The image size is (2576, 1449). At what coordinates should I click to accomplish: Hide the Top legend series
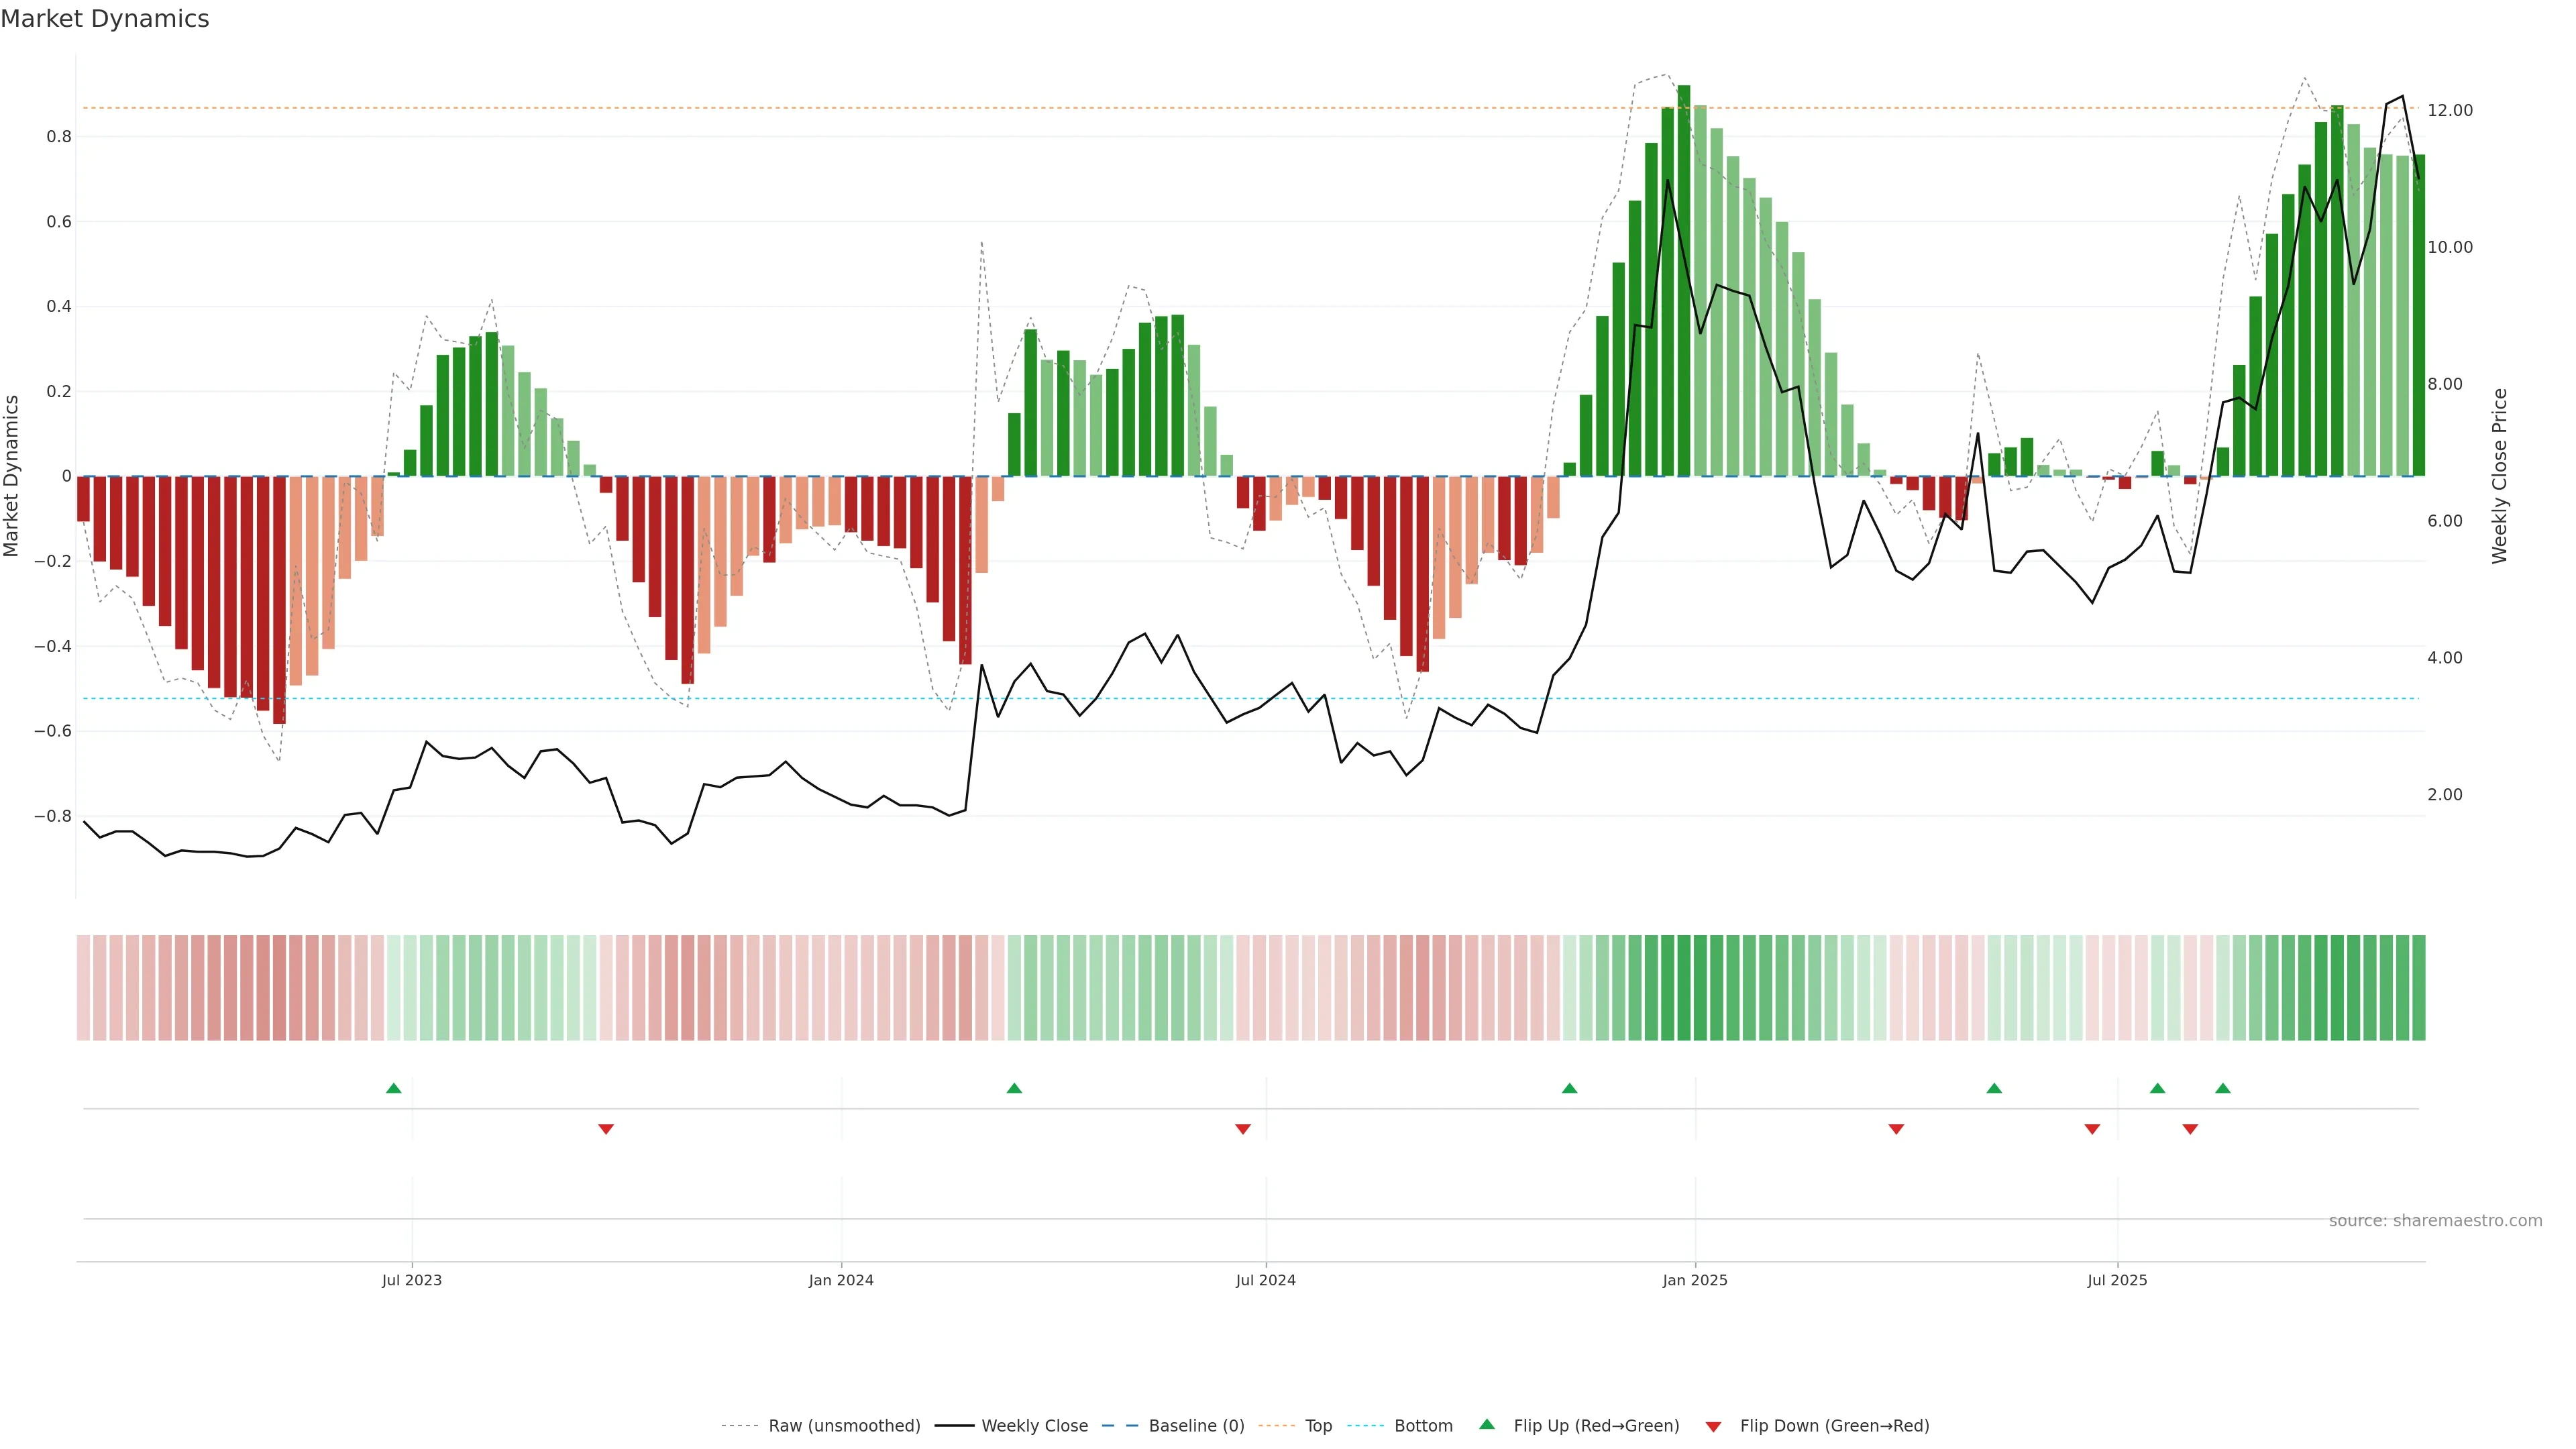tap(1318, 1426)
